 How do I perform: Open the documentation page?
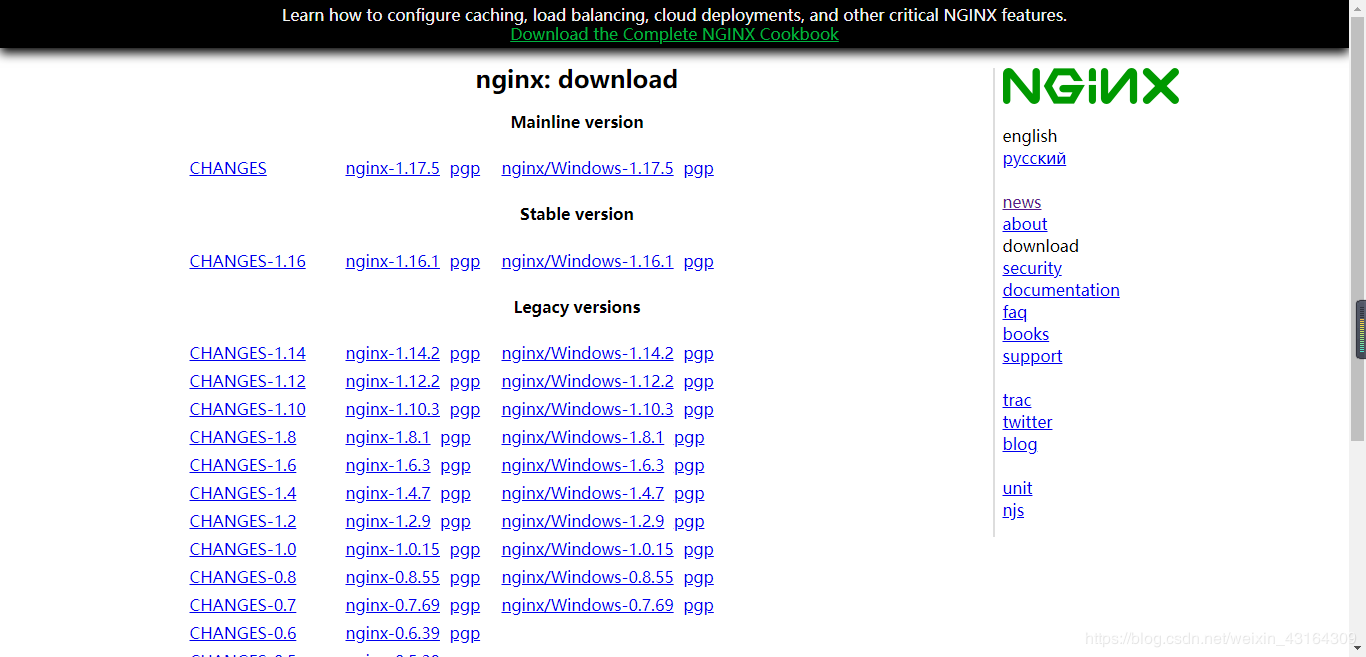1061,290
